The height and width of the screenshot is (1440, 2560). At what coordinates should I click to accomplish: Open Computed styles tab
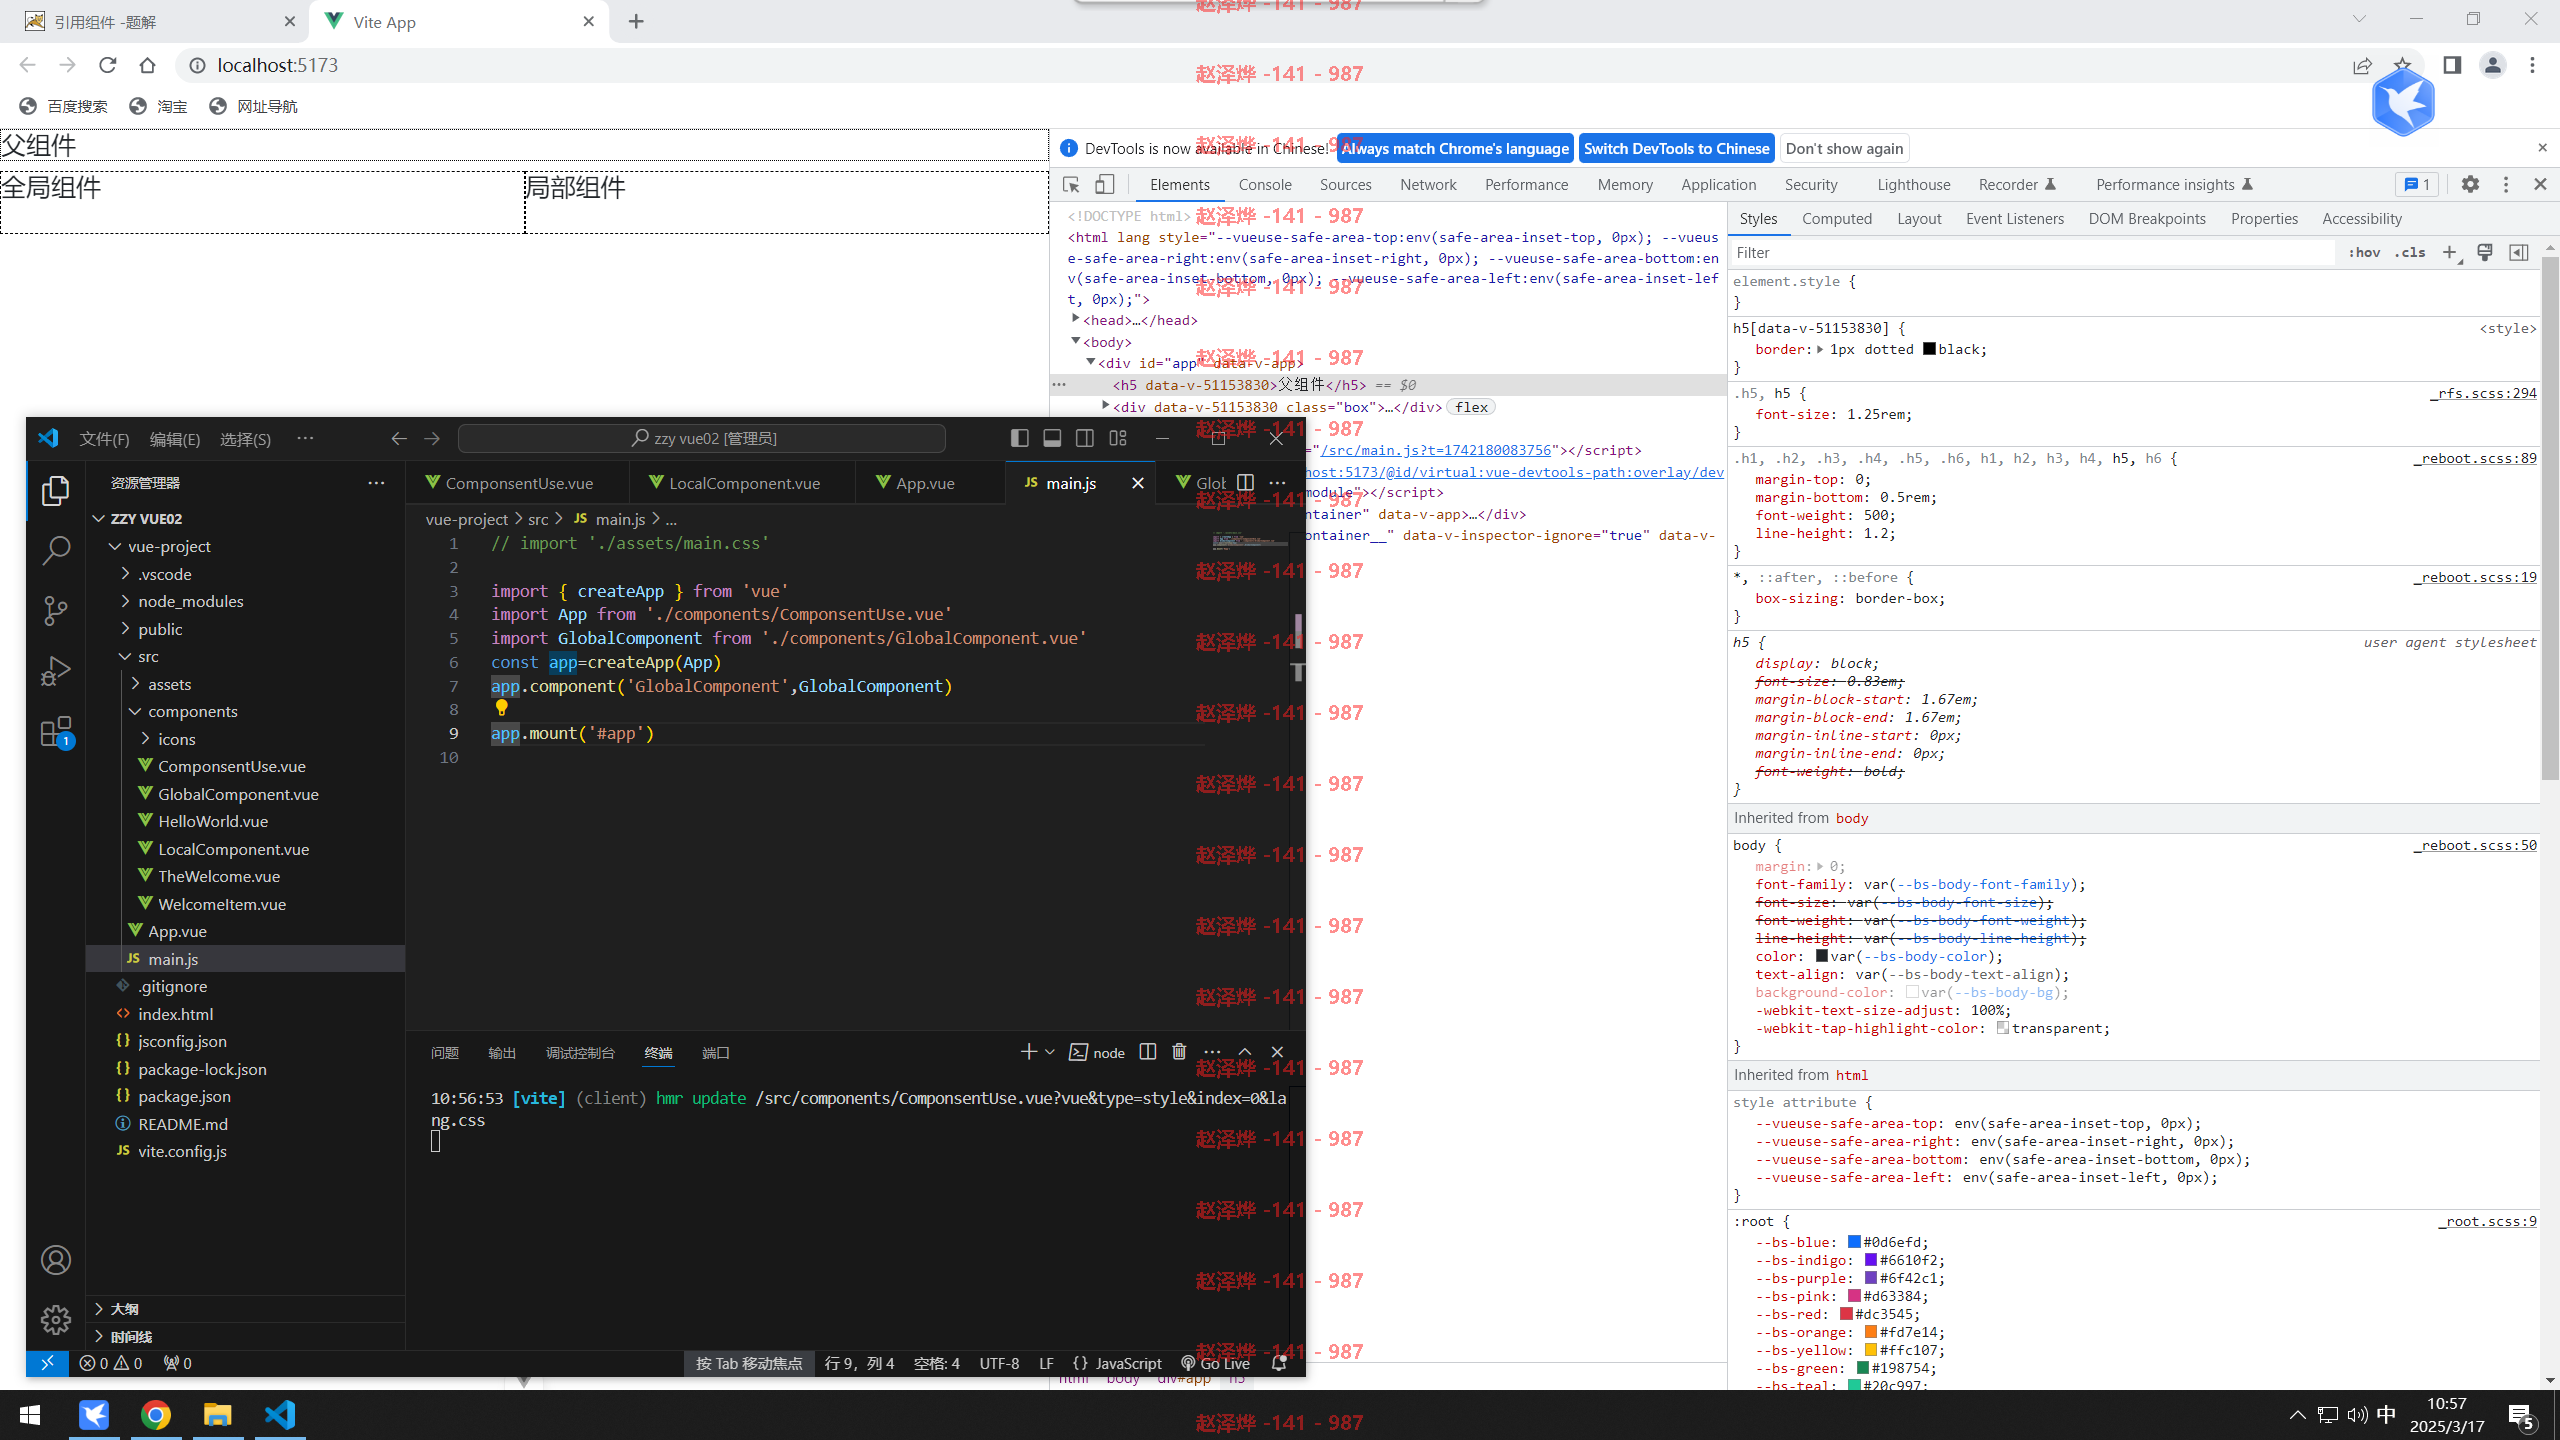[1837, 219]
